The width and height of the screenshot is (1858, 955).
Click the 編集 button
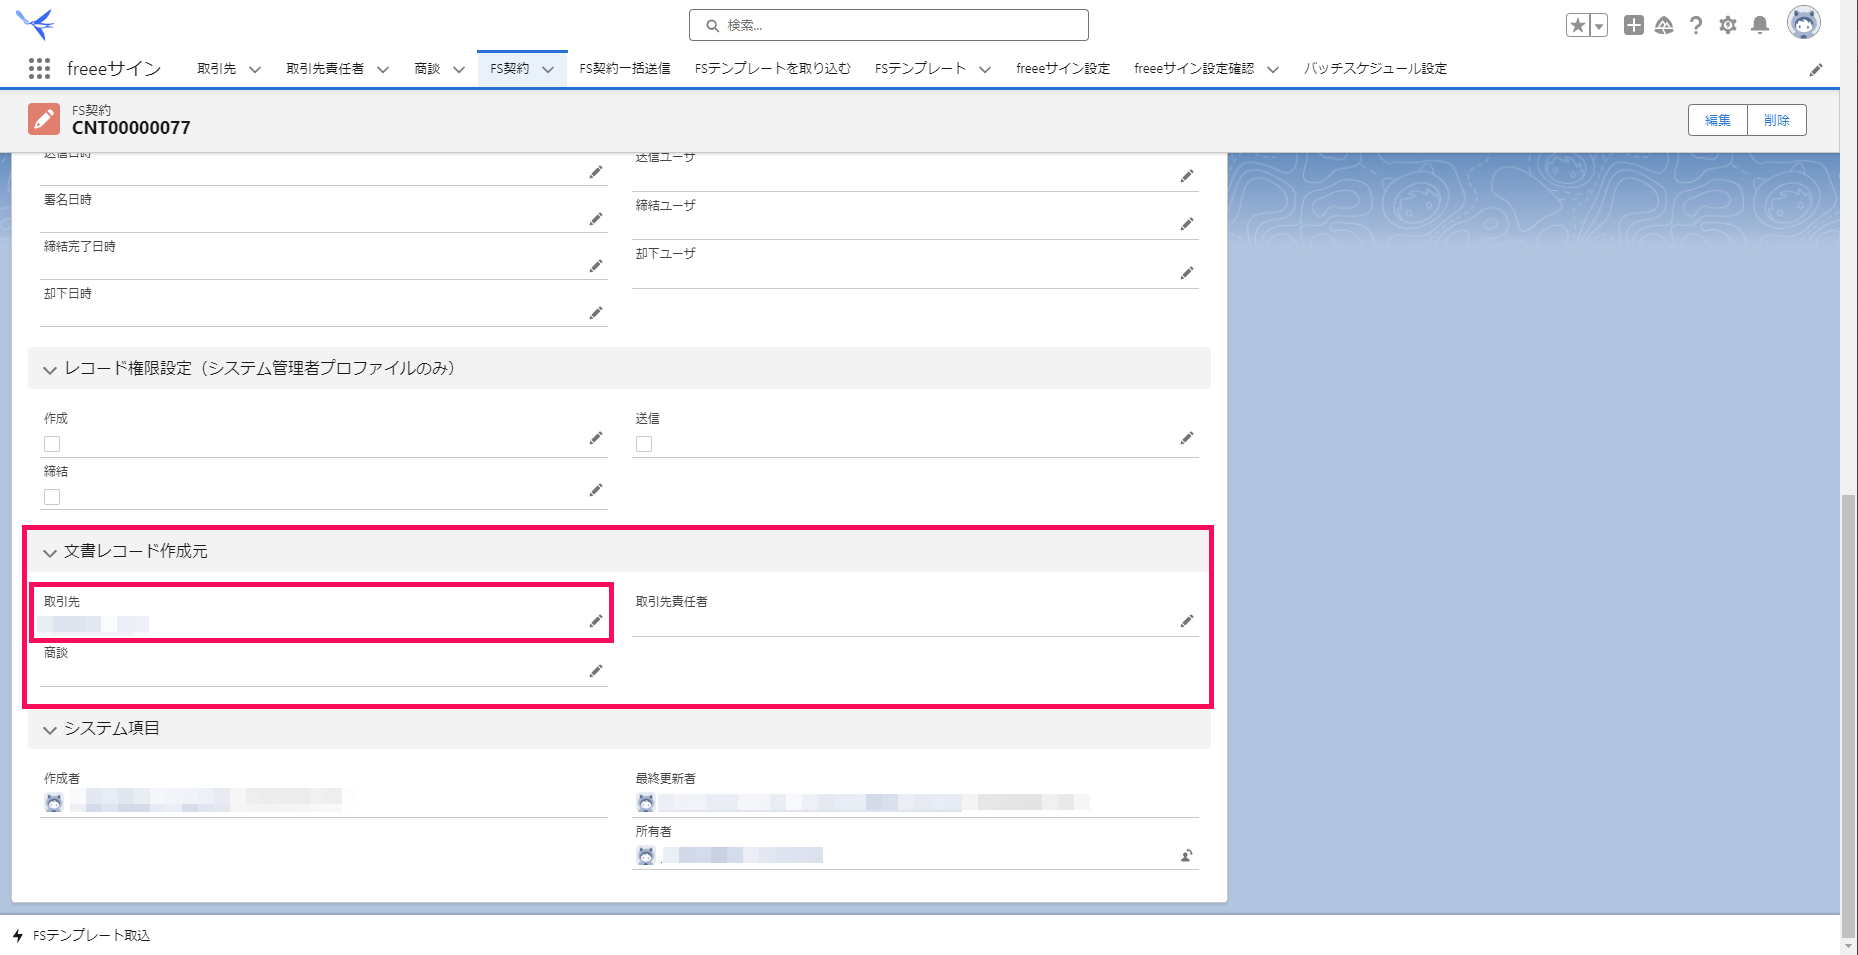point(1718,120)
